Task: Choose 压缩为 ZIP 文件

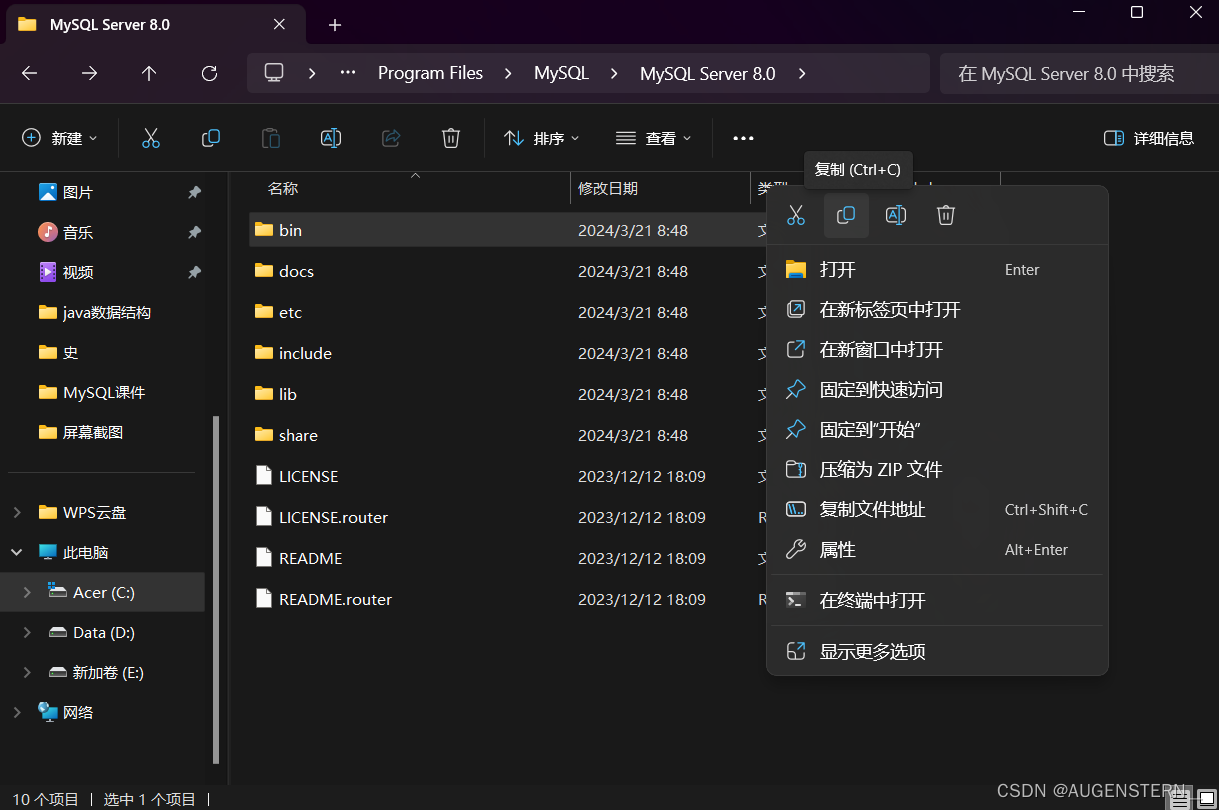Action: [x=937, y=469]
